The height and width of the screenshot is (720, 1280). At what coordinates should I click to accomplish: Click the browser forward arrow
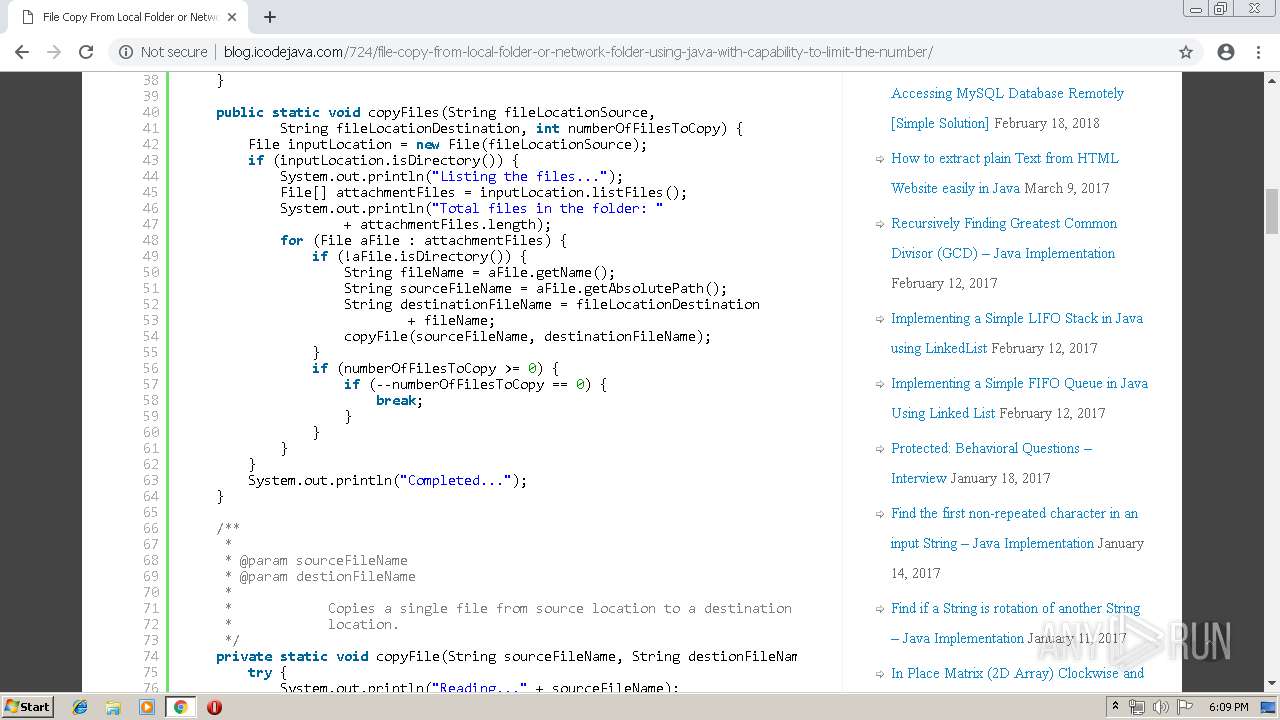point(54,52)
